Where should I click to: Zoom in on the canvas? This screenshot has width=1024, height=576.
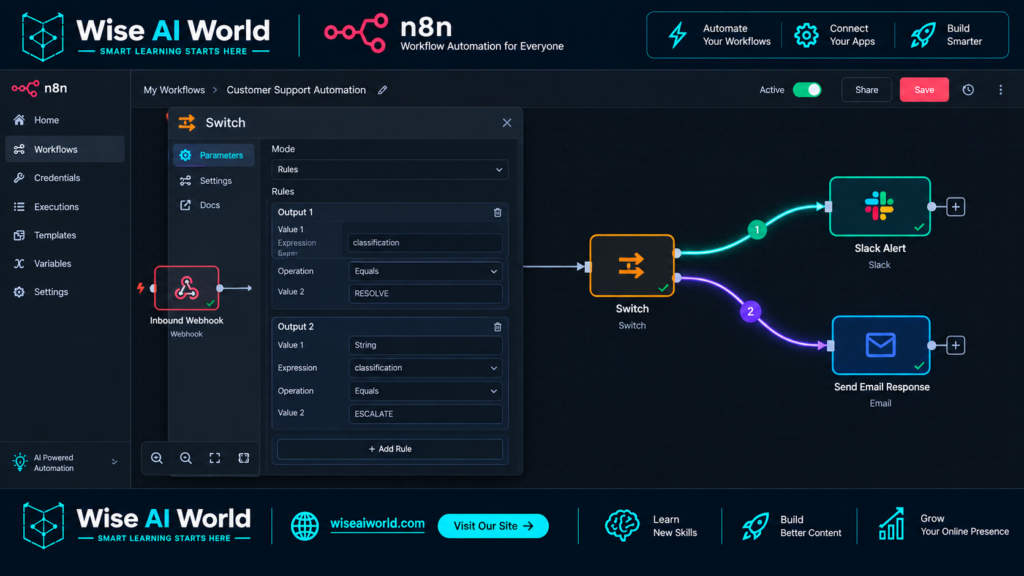click(157, 458)
